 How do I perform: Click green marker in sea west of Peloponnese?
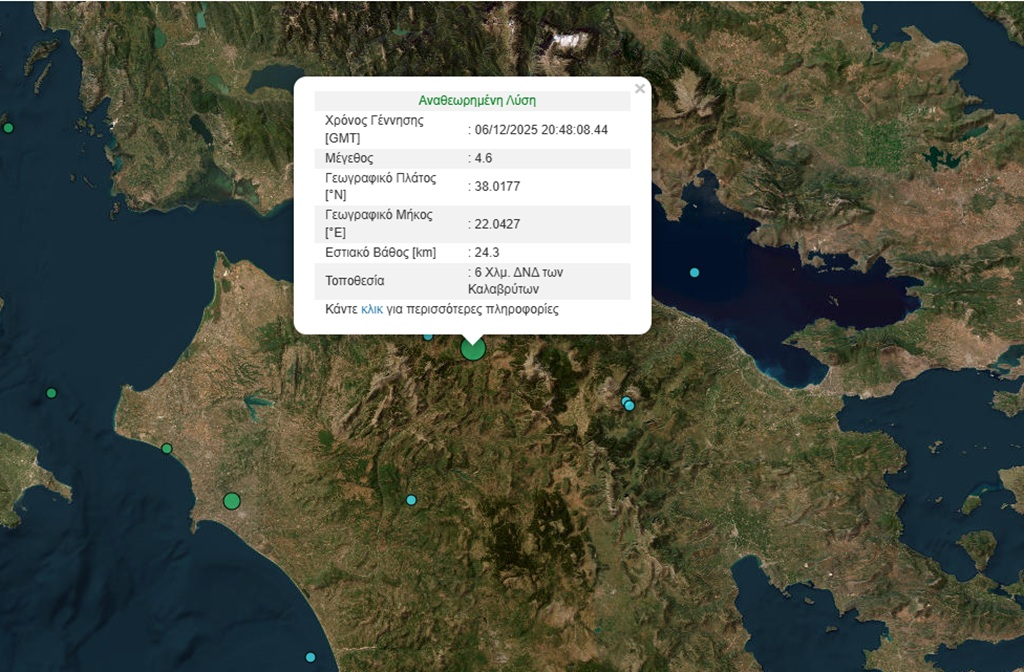[x=51, y=393]
